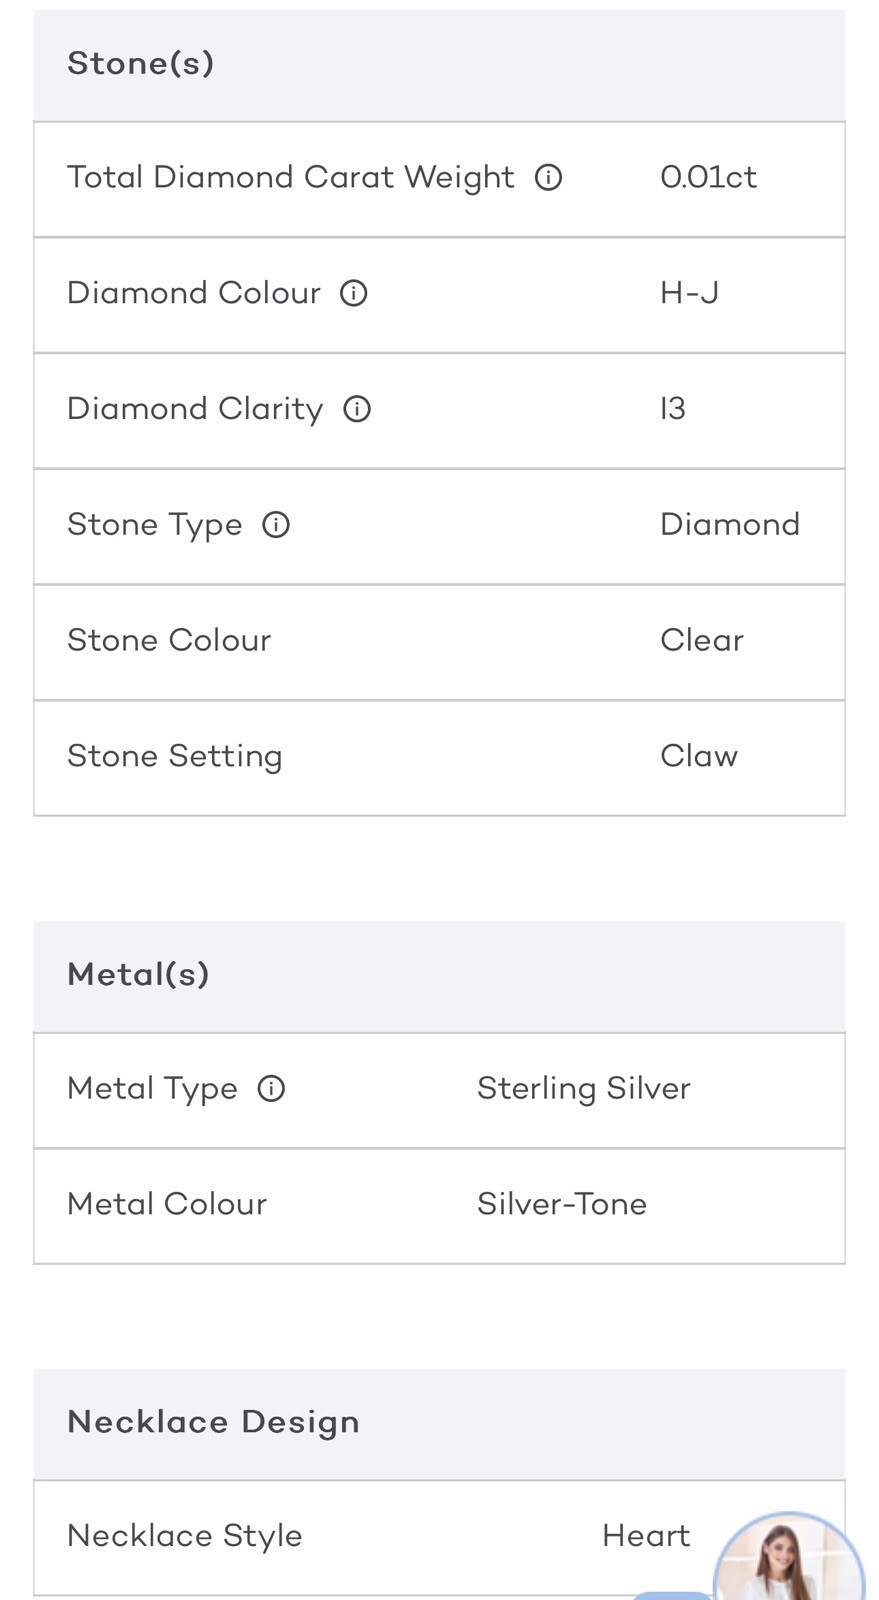Select the Heart necklace style value
Image resolution: width=879 pixels, height=1600 pixels.
[x=646, y=1536]
